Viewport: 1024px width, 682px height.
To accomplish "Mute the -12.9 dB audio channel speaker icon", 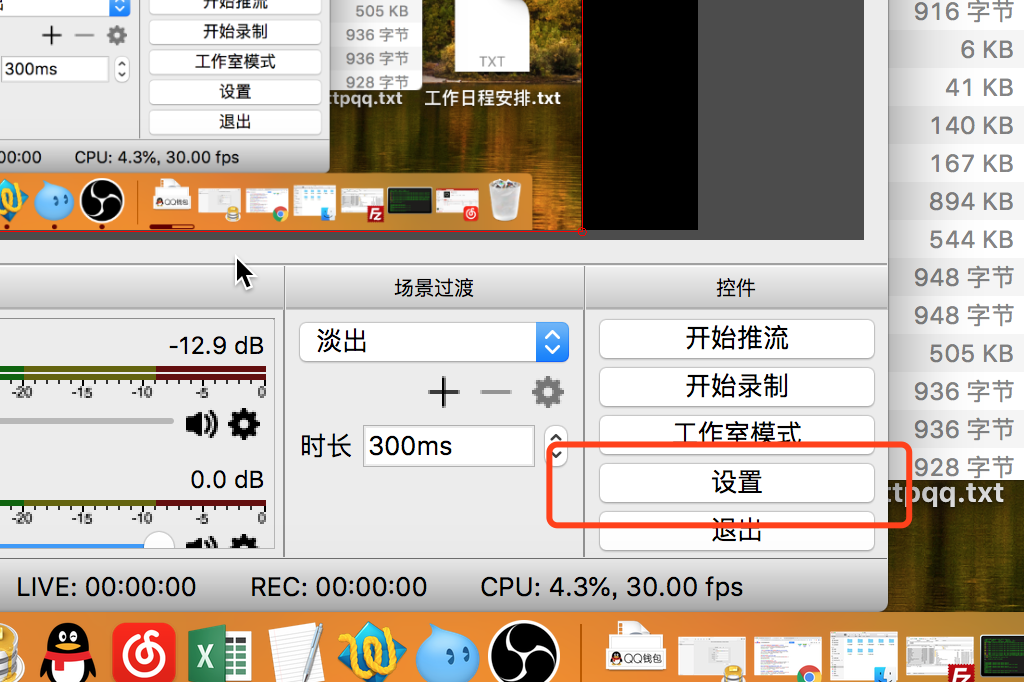I will pyautogui.click(x=202, y=425).
